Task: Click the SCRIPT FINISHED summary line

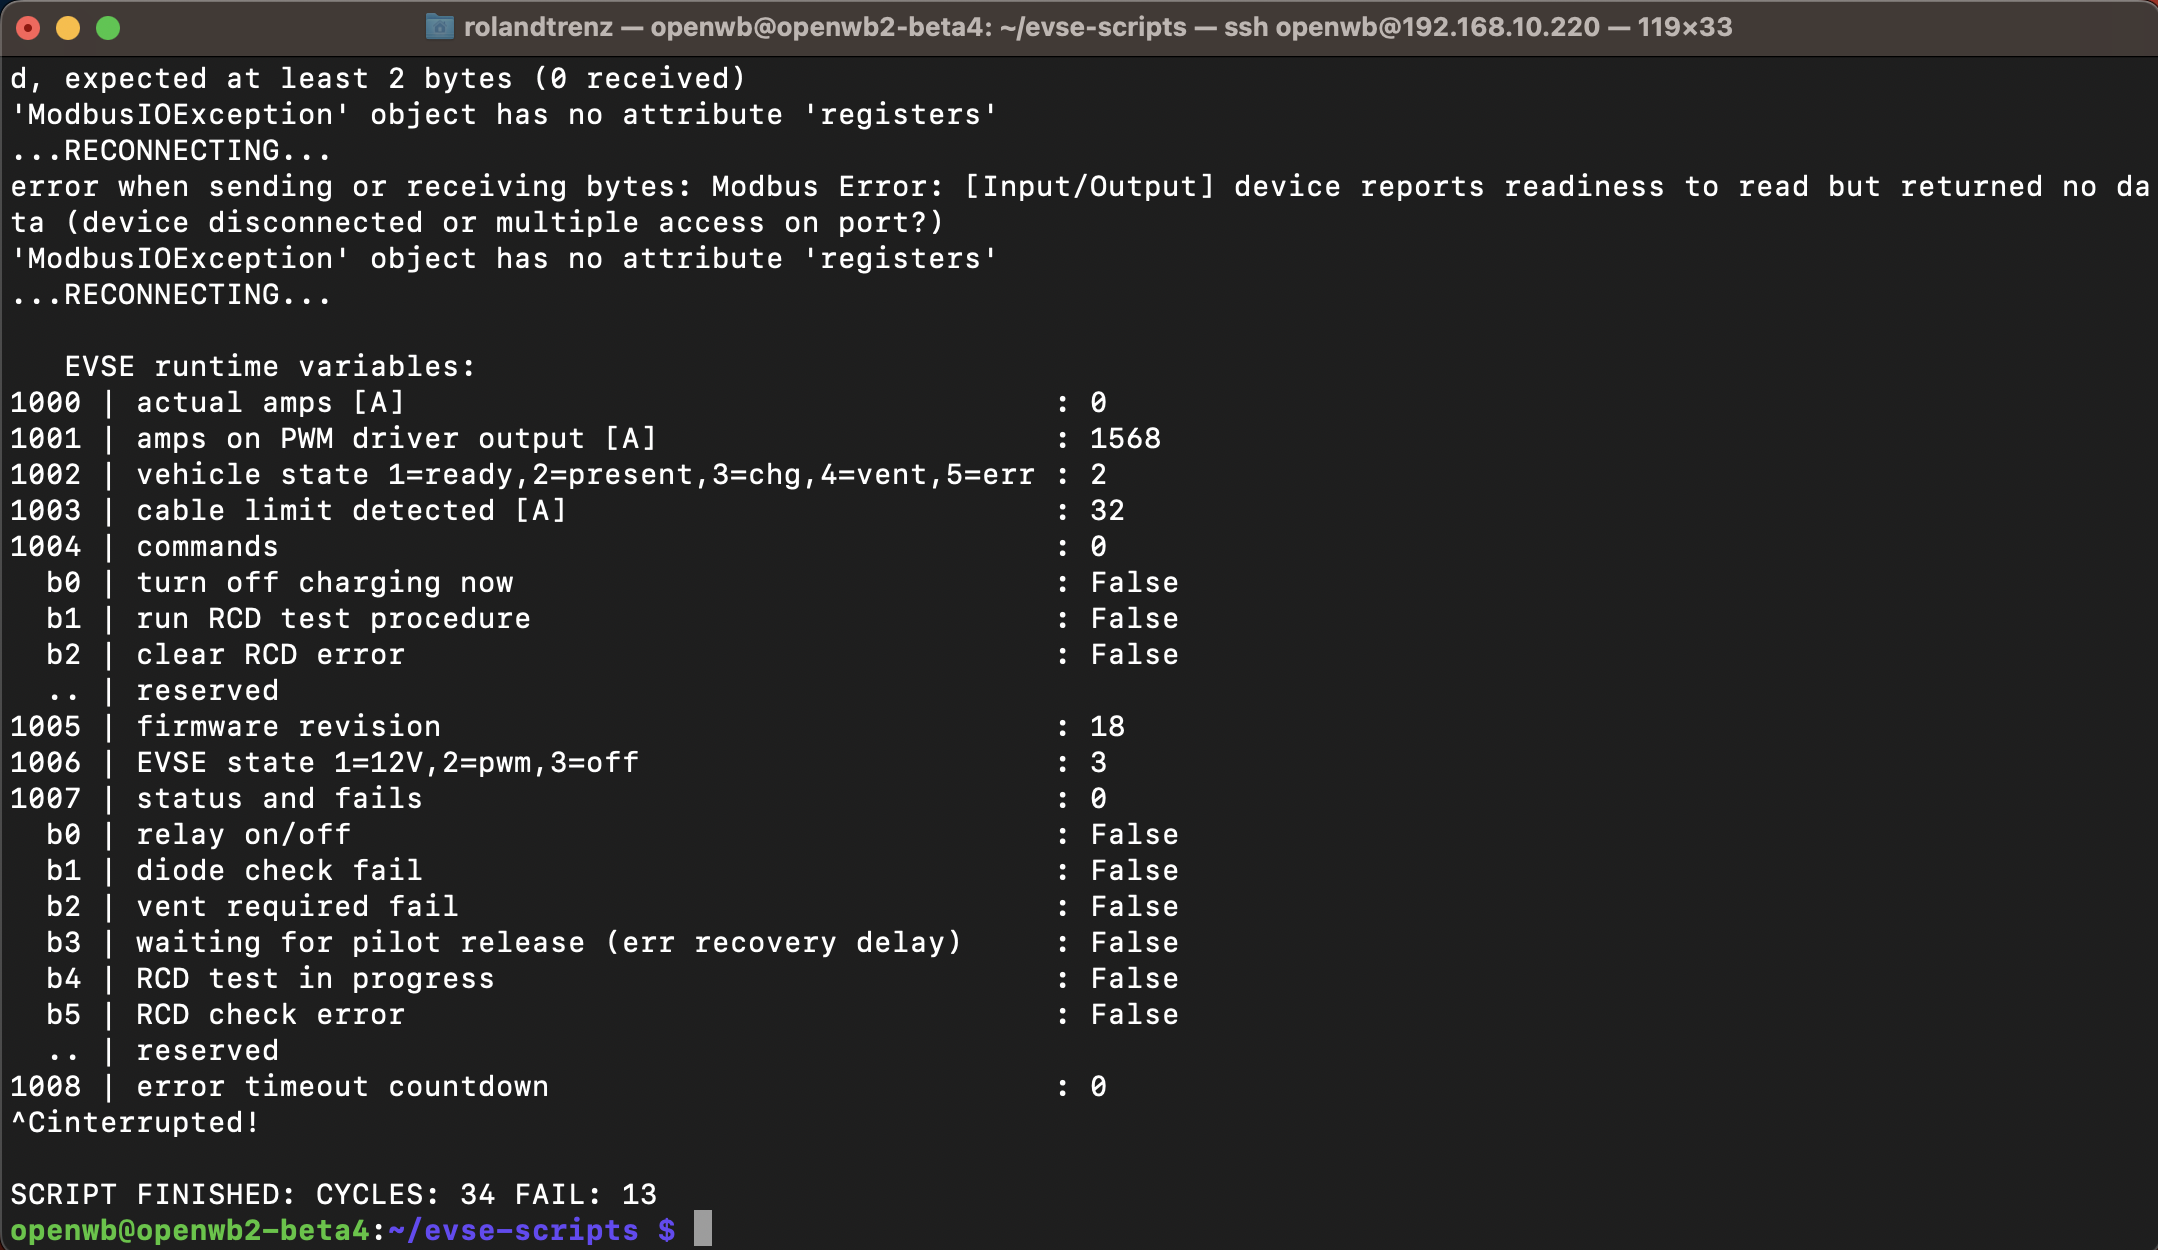Action: 333,1194
